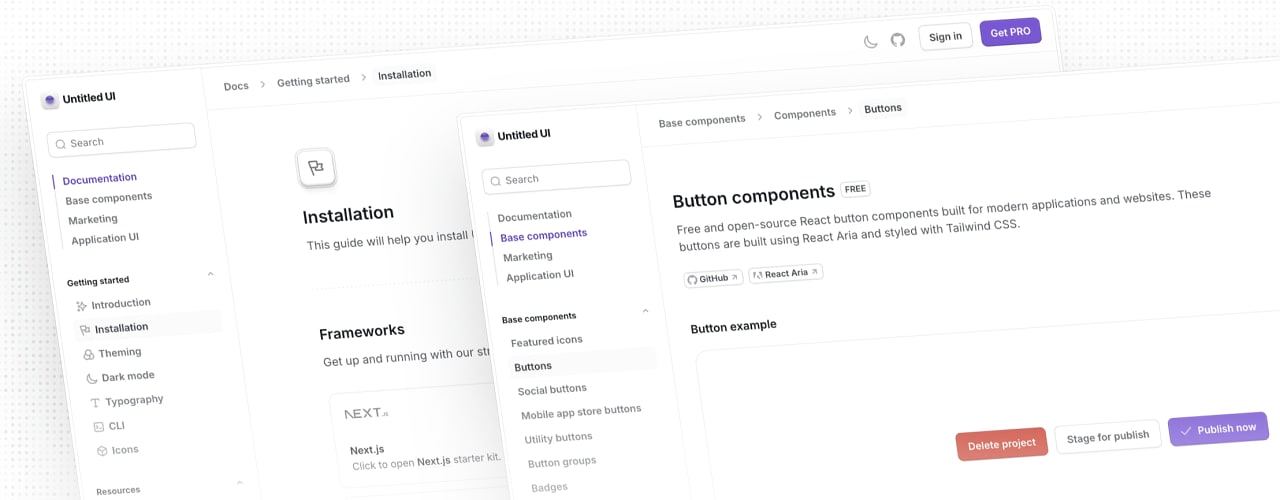Collapse the Resources section chevron

coord(239,482)
